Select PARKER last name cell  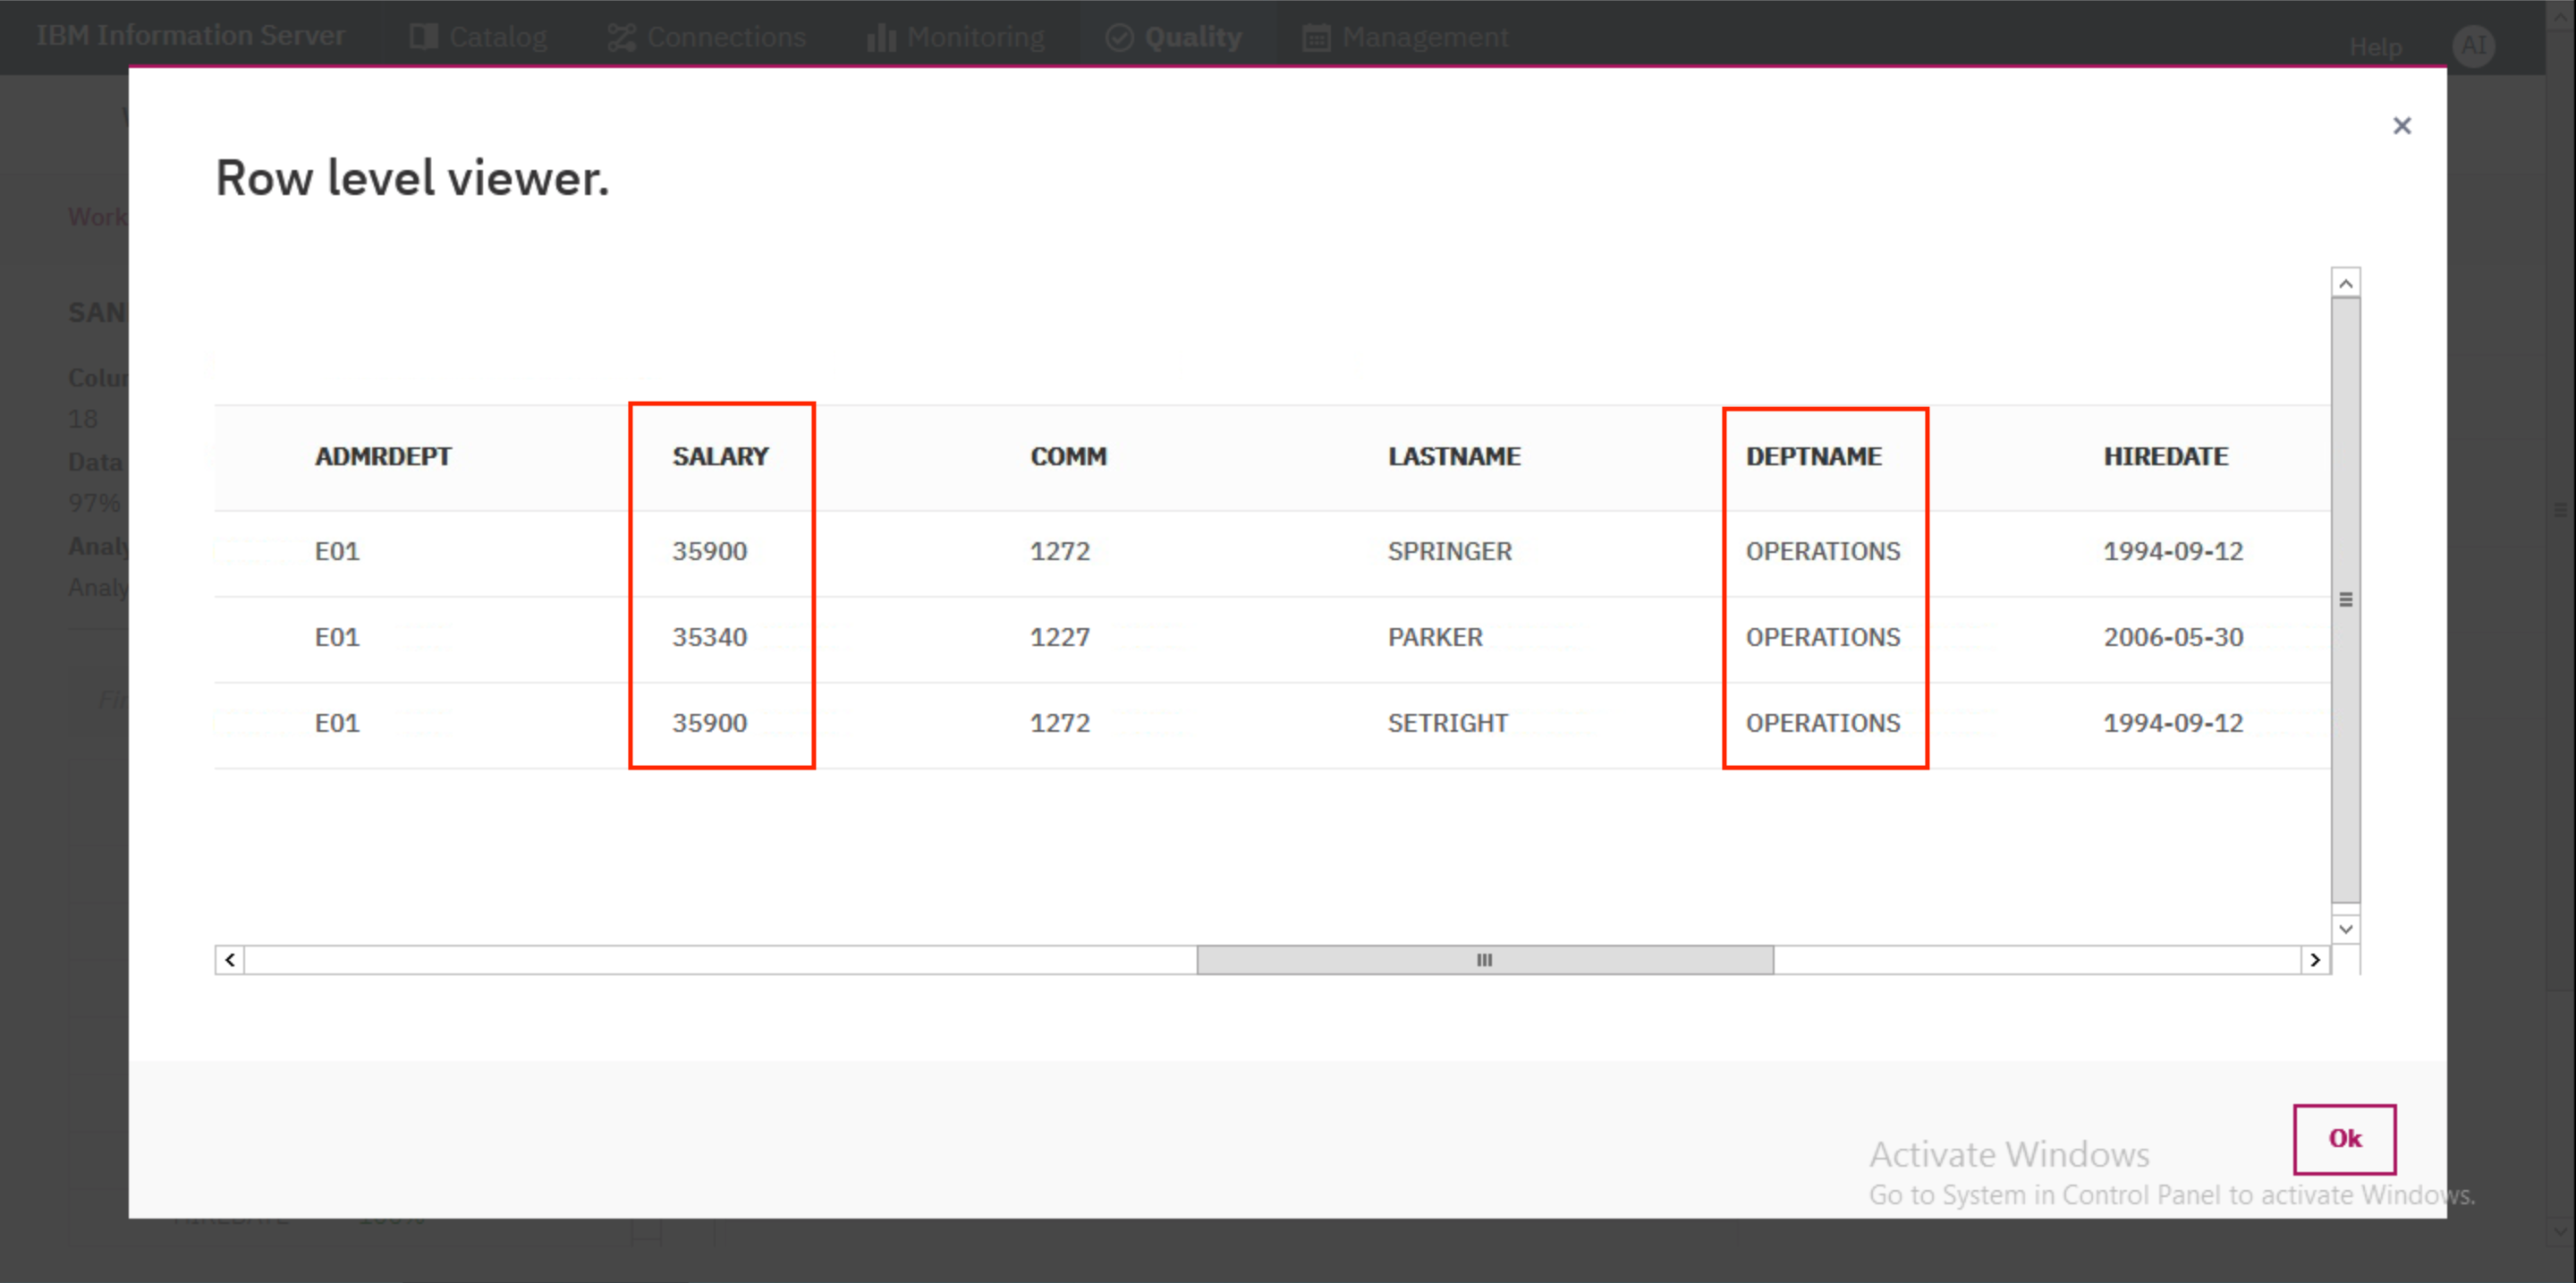pyautogui.click(x=1434, y=638)
